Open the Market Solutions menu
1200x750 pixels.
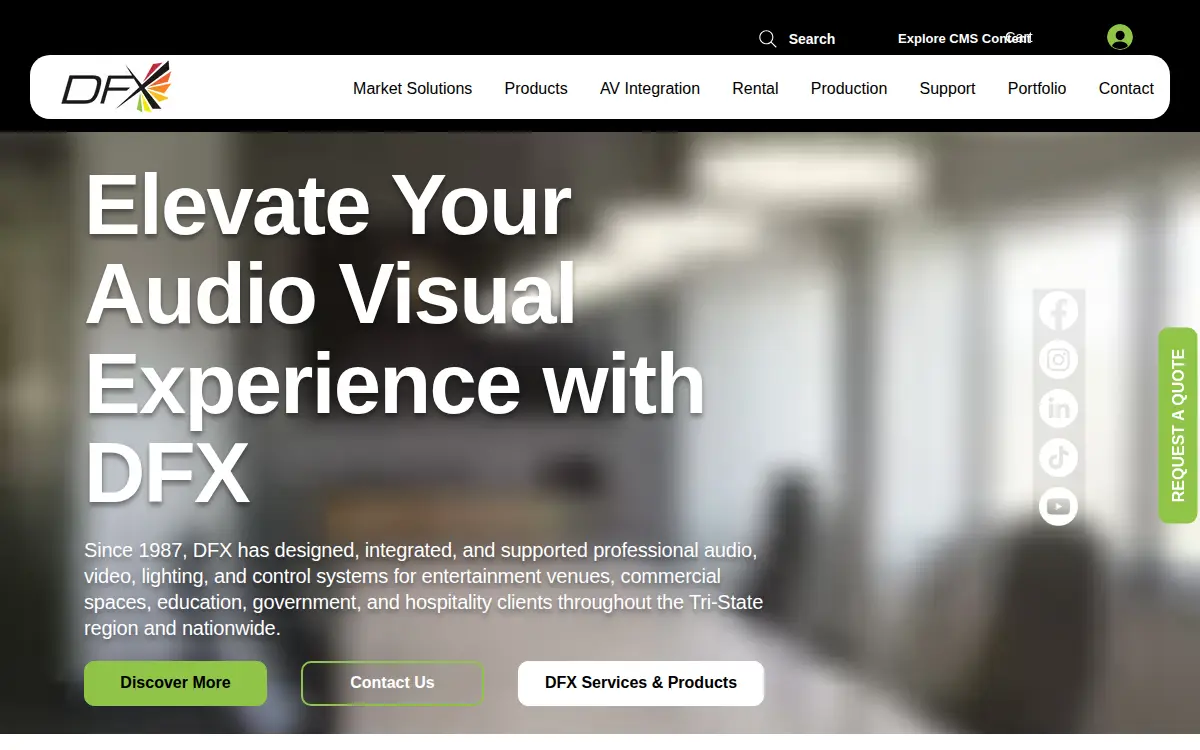coord(412,88)
